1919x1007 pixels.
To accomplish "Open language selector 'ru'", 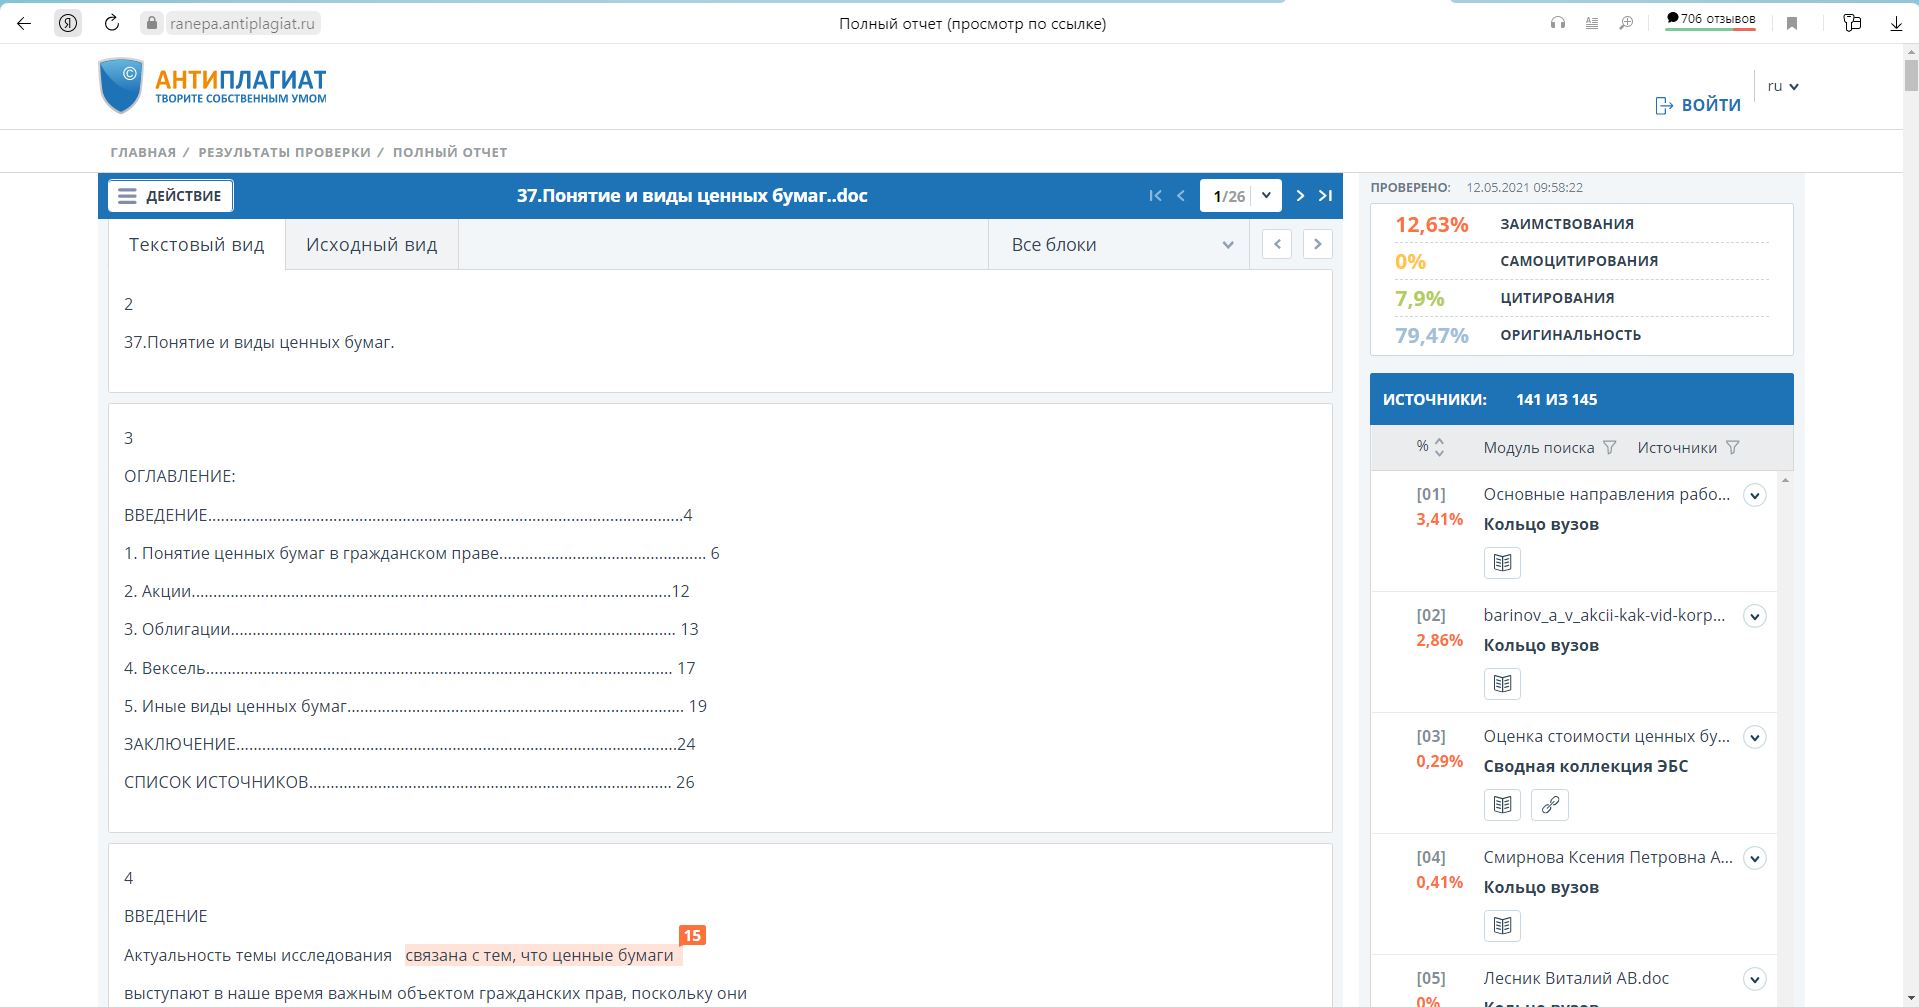I will tap(1782, 86).
